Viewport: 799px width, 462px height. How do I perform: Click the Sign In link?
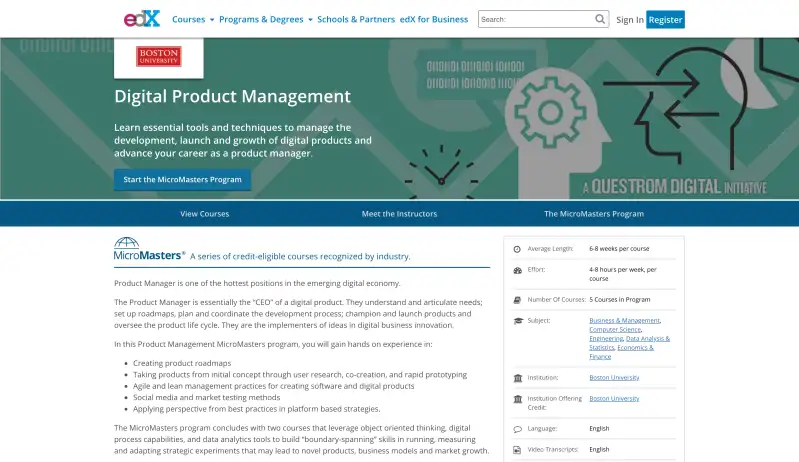pos(630,20)
